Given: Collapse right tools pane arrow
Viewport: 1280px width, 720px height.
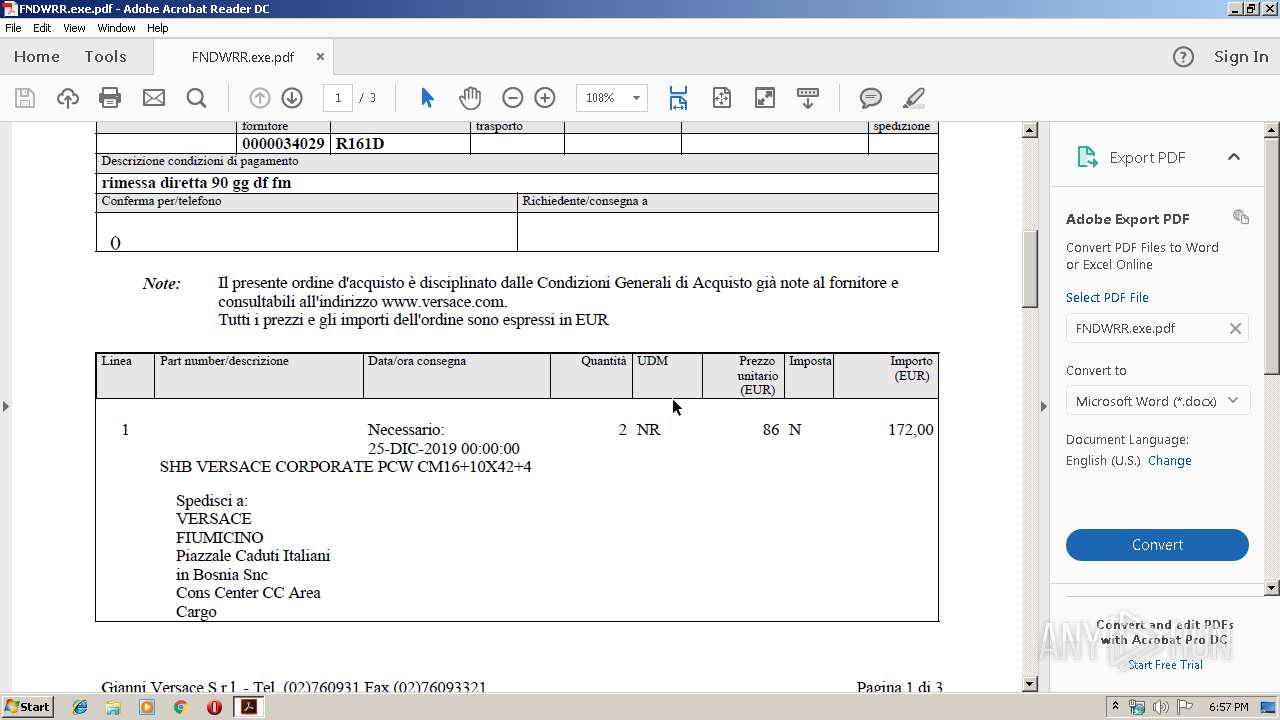Looking at the screenshot, I should click(x=1043, y=405).
